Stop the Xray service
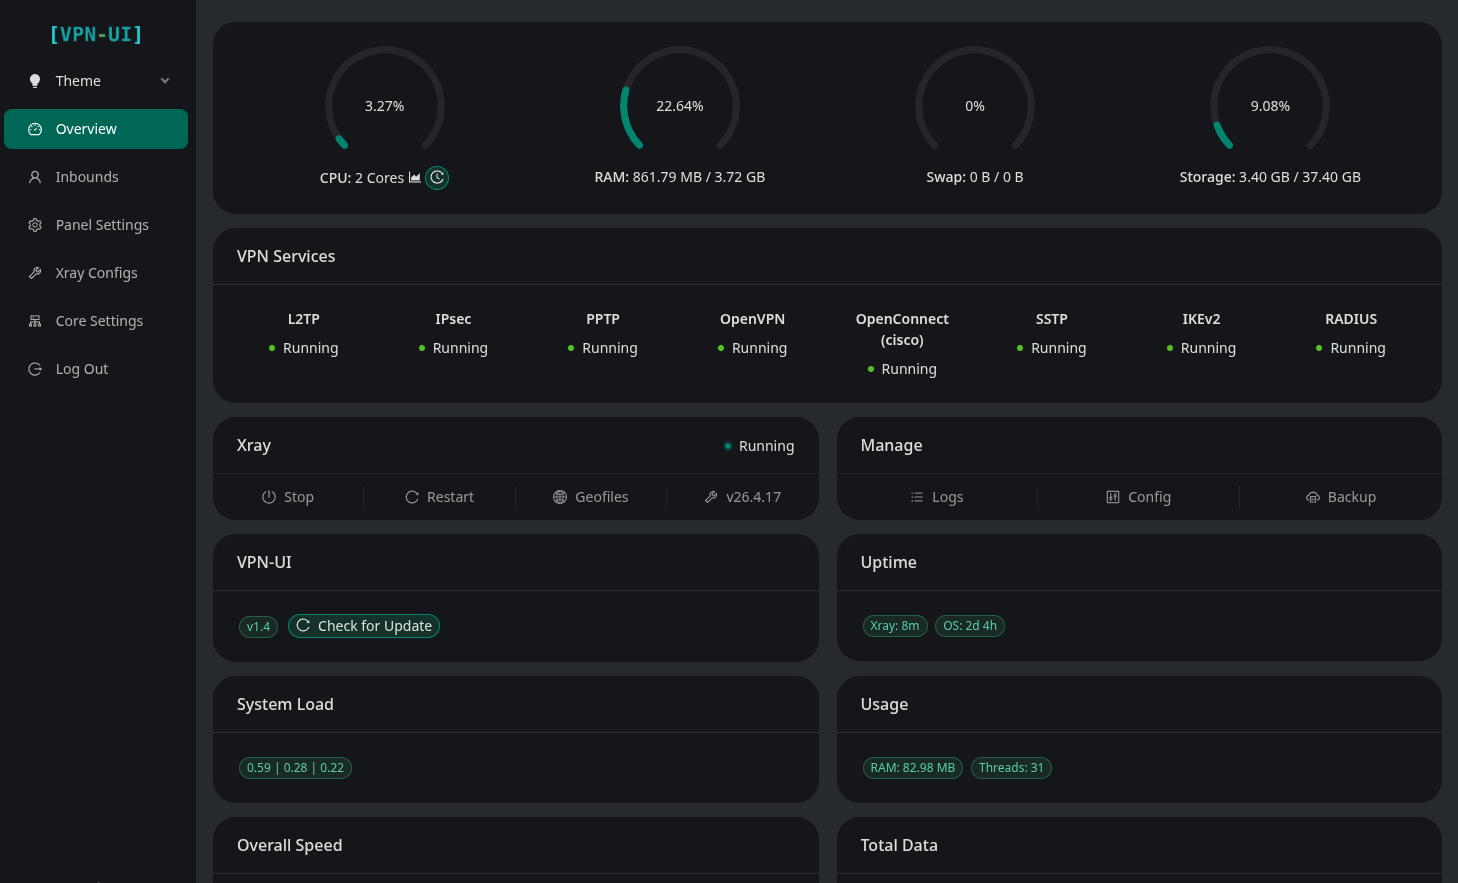1458x883 pixels. pyautogui.click(x=288, y=497)
